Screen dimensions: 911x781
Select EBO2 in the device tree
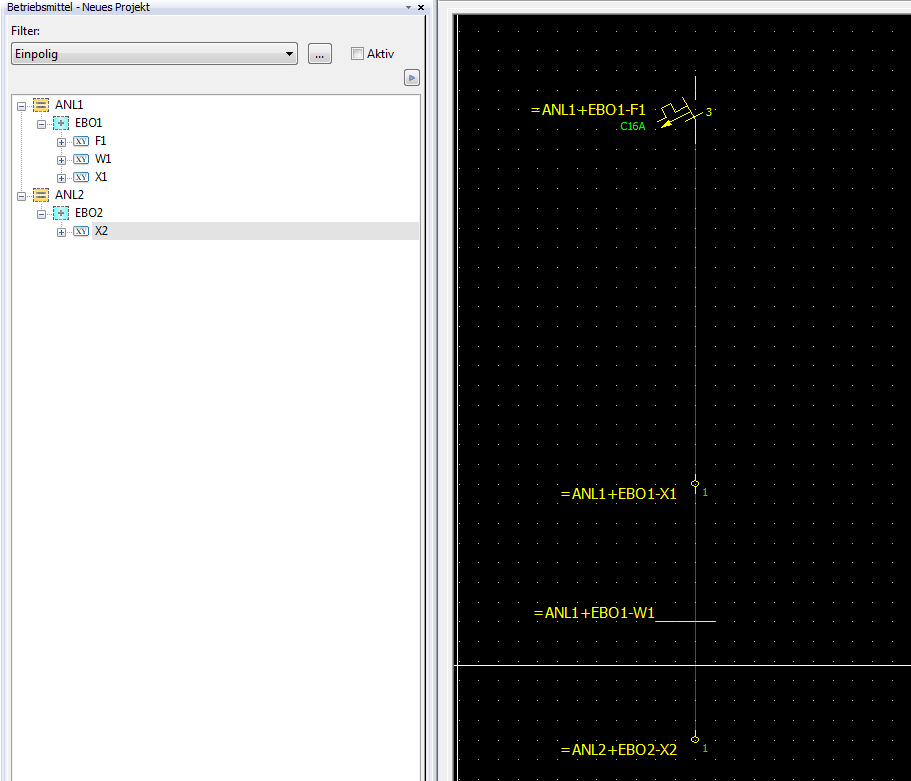pos(88,213)
